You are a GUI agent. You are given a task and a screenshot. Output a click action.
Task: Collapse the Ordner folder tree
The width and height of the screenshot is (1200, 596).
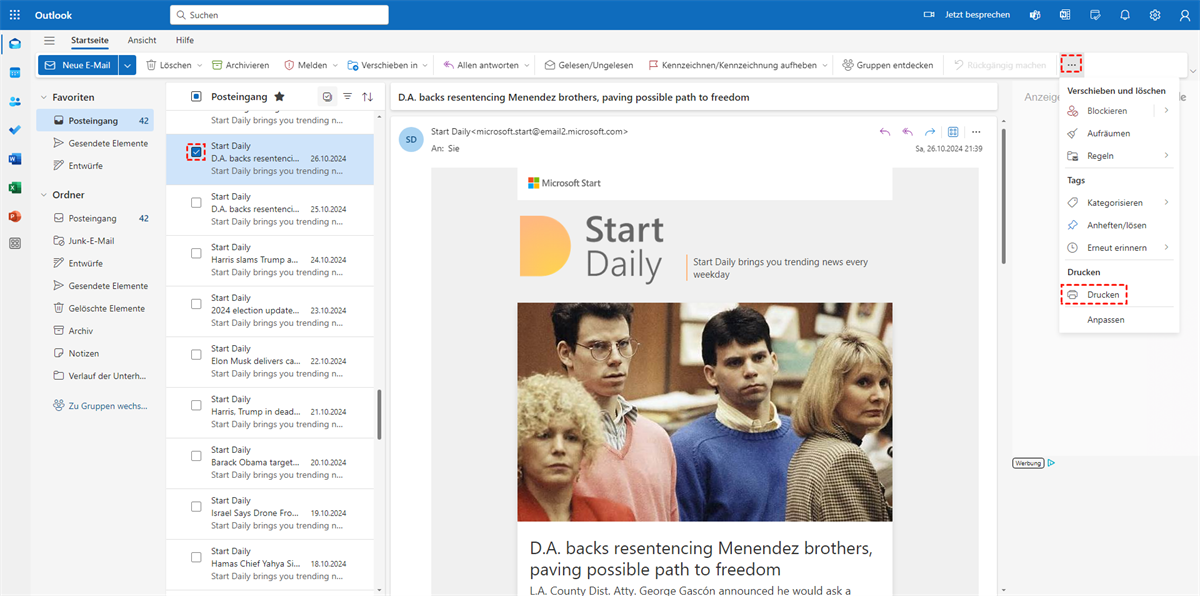43,195
